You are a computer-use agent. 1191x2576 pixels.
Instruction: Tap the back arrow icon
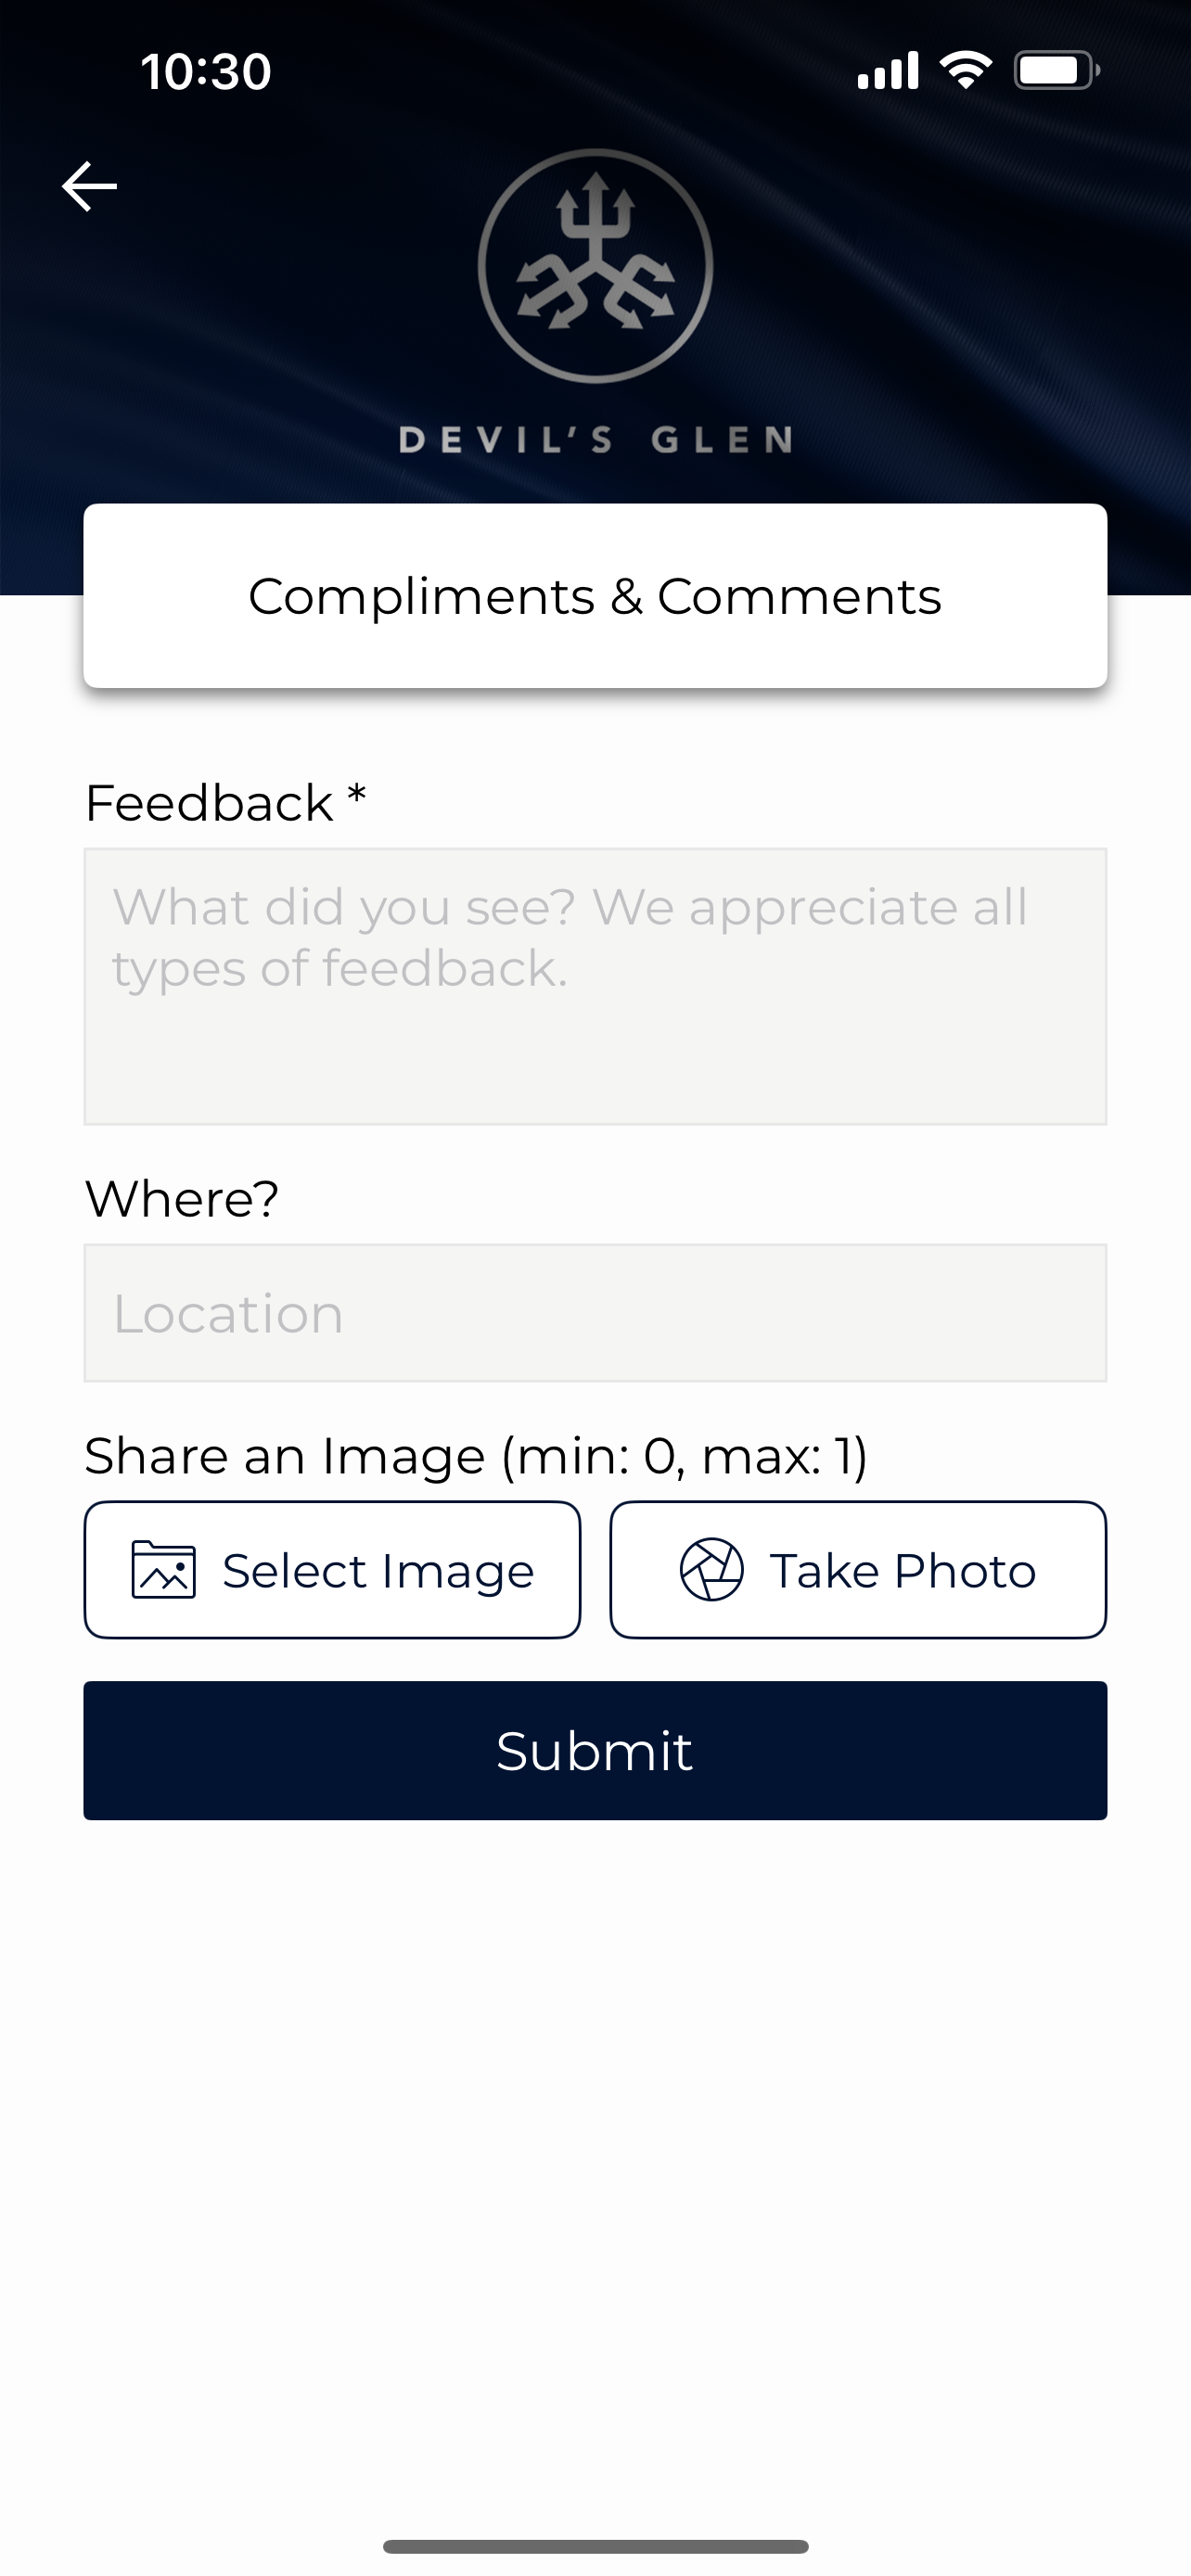pos(89,187)
